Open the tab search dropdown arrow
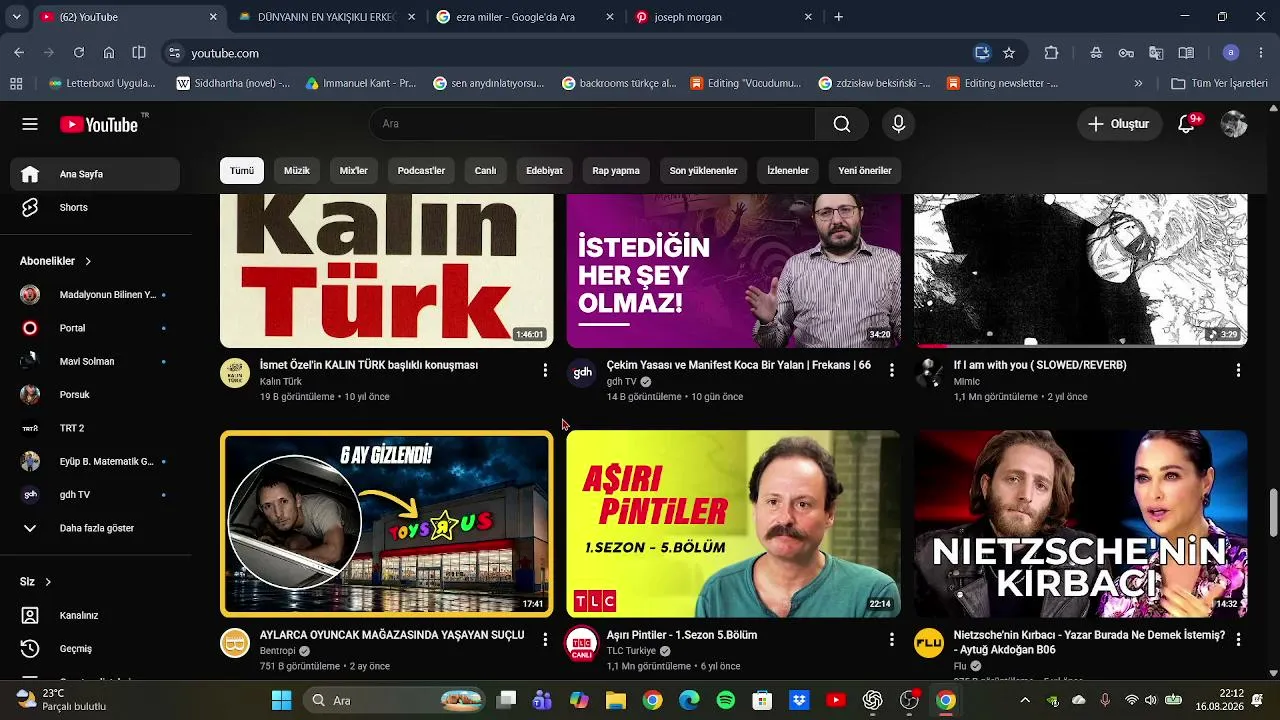Image resolution: width=1280 pixels, height=720 pixels. pyautogui.click(x=16, y=17)
